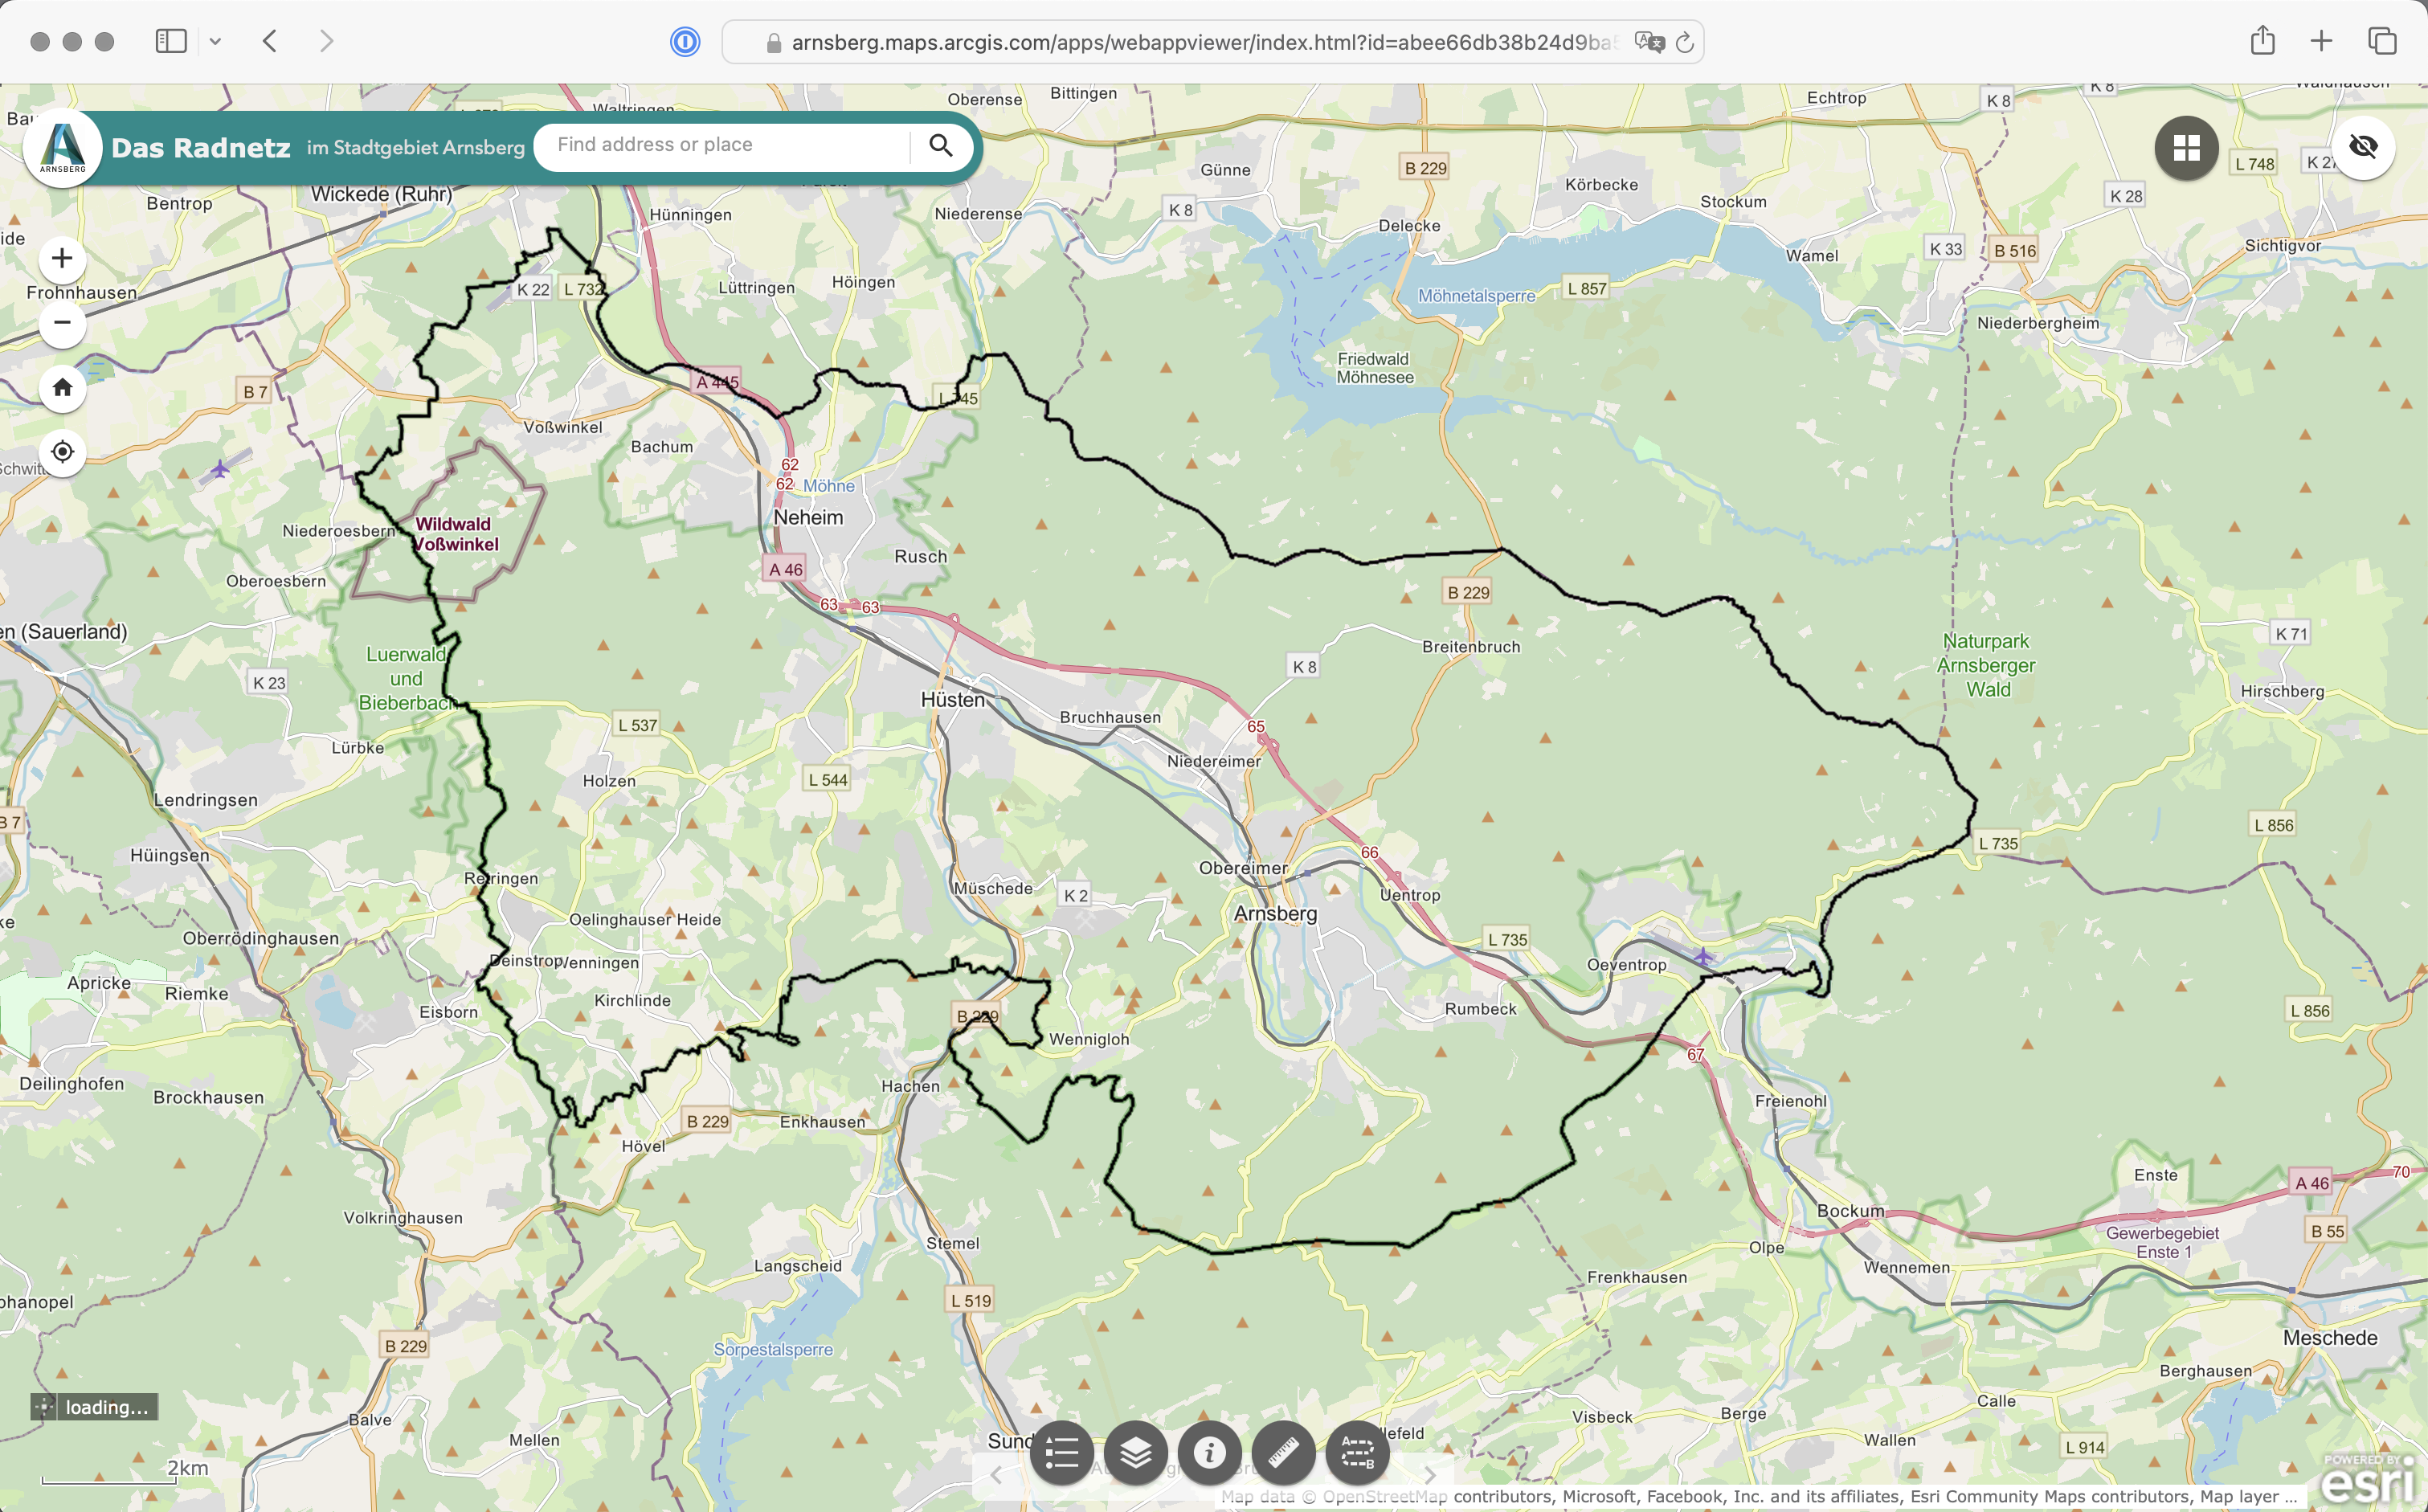Open the Layer List widget
Image resolution: width=2428 pixels, height=1512 pixels.
pos(1135,1452)
